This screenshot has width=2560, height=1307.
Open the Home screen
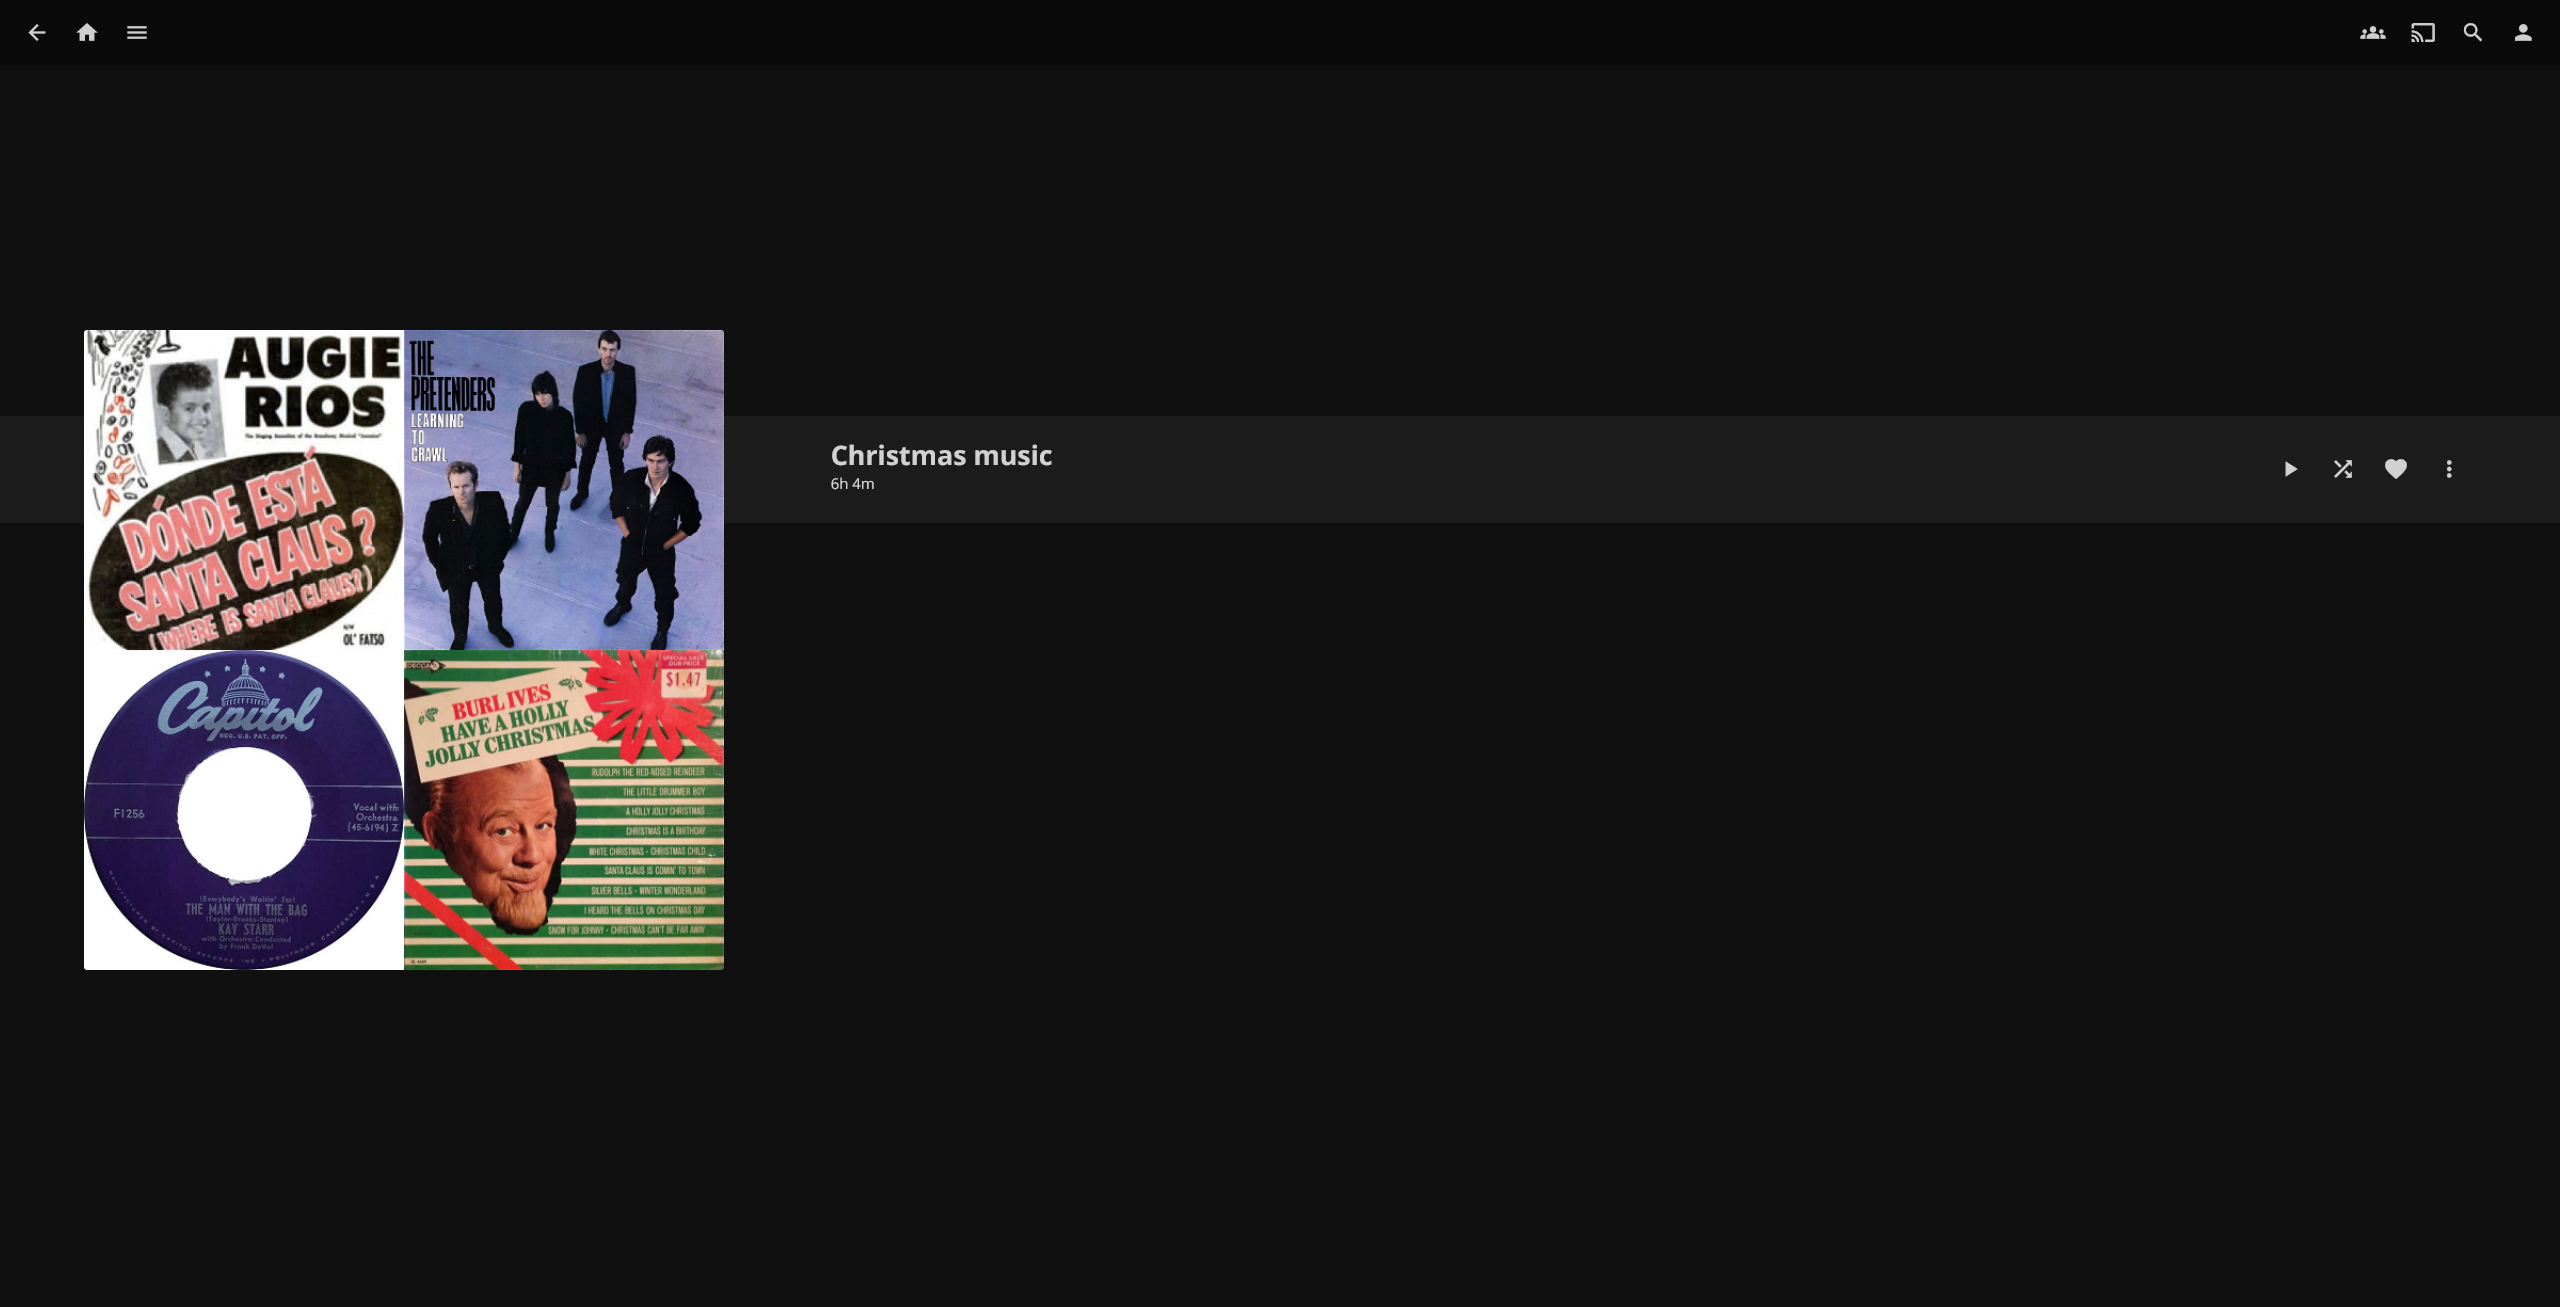click(x=87, y=33)
